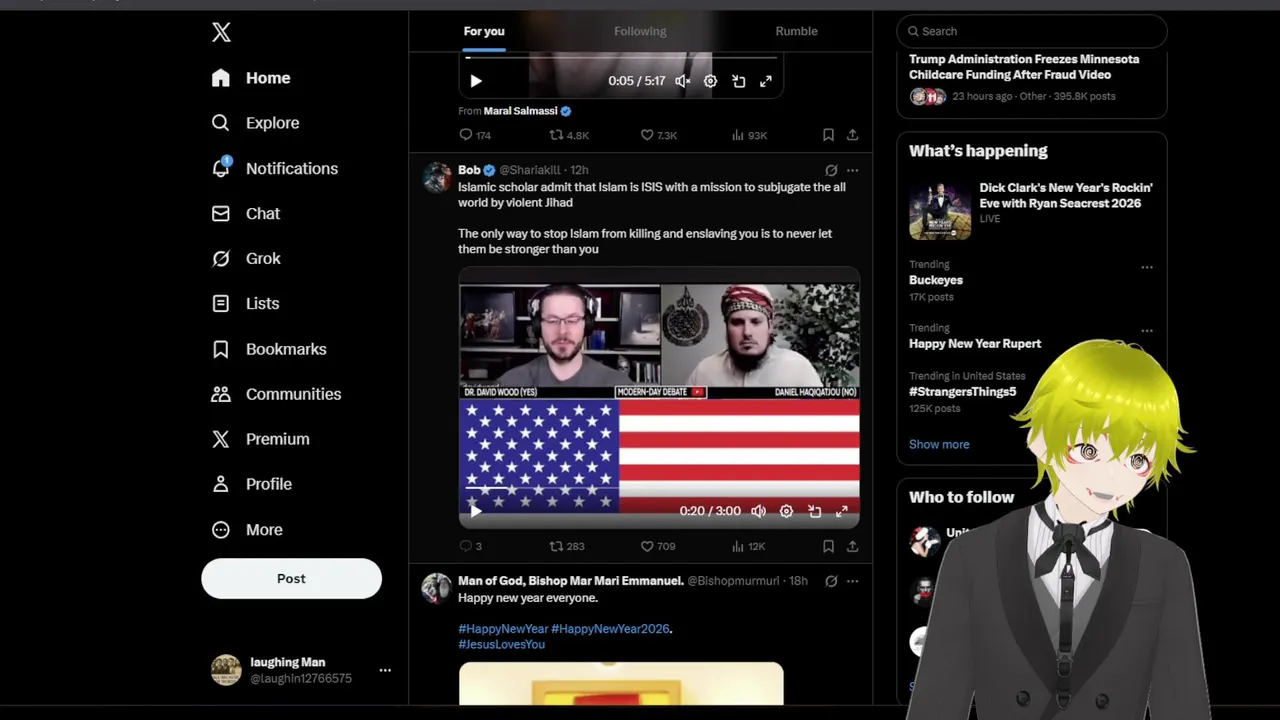The image size is (1280, 720).
Task: Open the Home page
Action: pos(251,78)
